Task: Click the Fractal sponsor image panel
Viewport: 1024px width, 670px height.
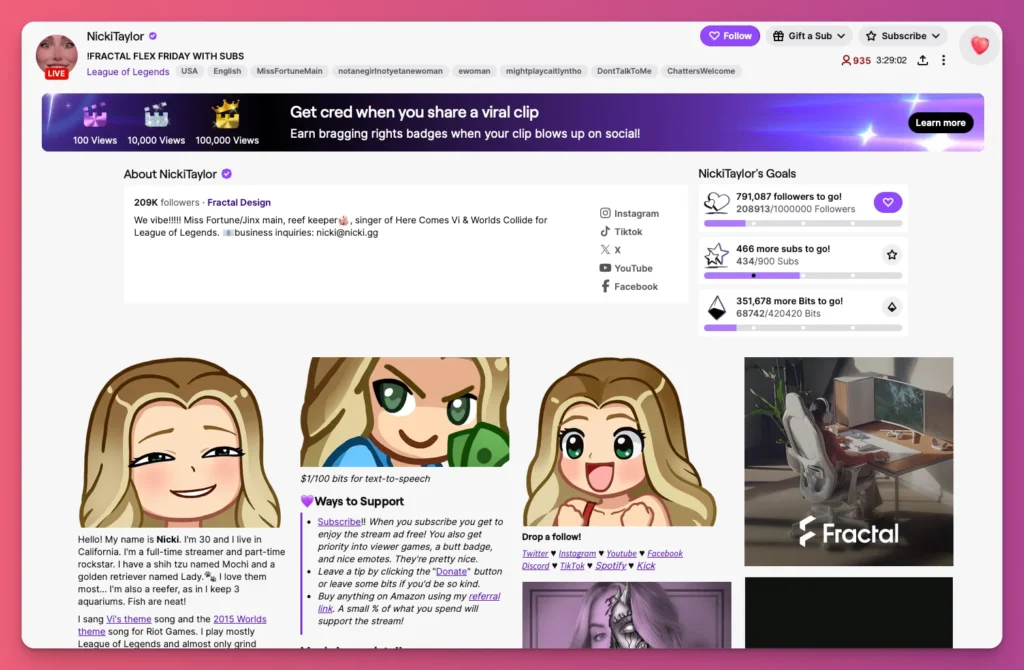Action: point(848,461)
